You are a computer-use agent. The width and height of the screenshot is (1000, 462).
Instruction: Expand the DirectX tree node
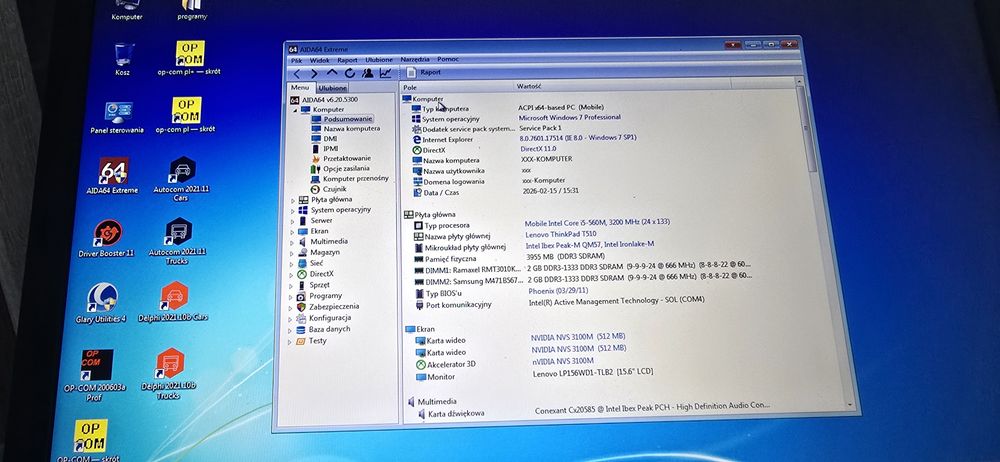coord(293,274)
